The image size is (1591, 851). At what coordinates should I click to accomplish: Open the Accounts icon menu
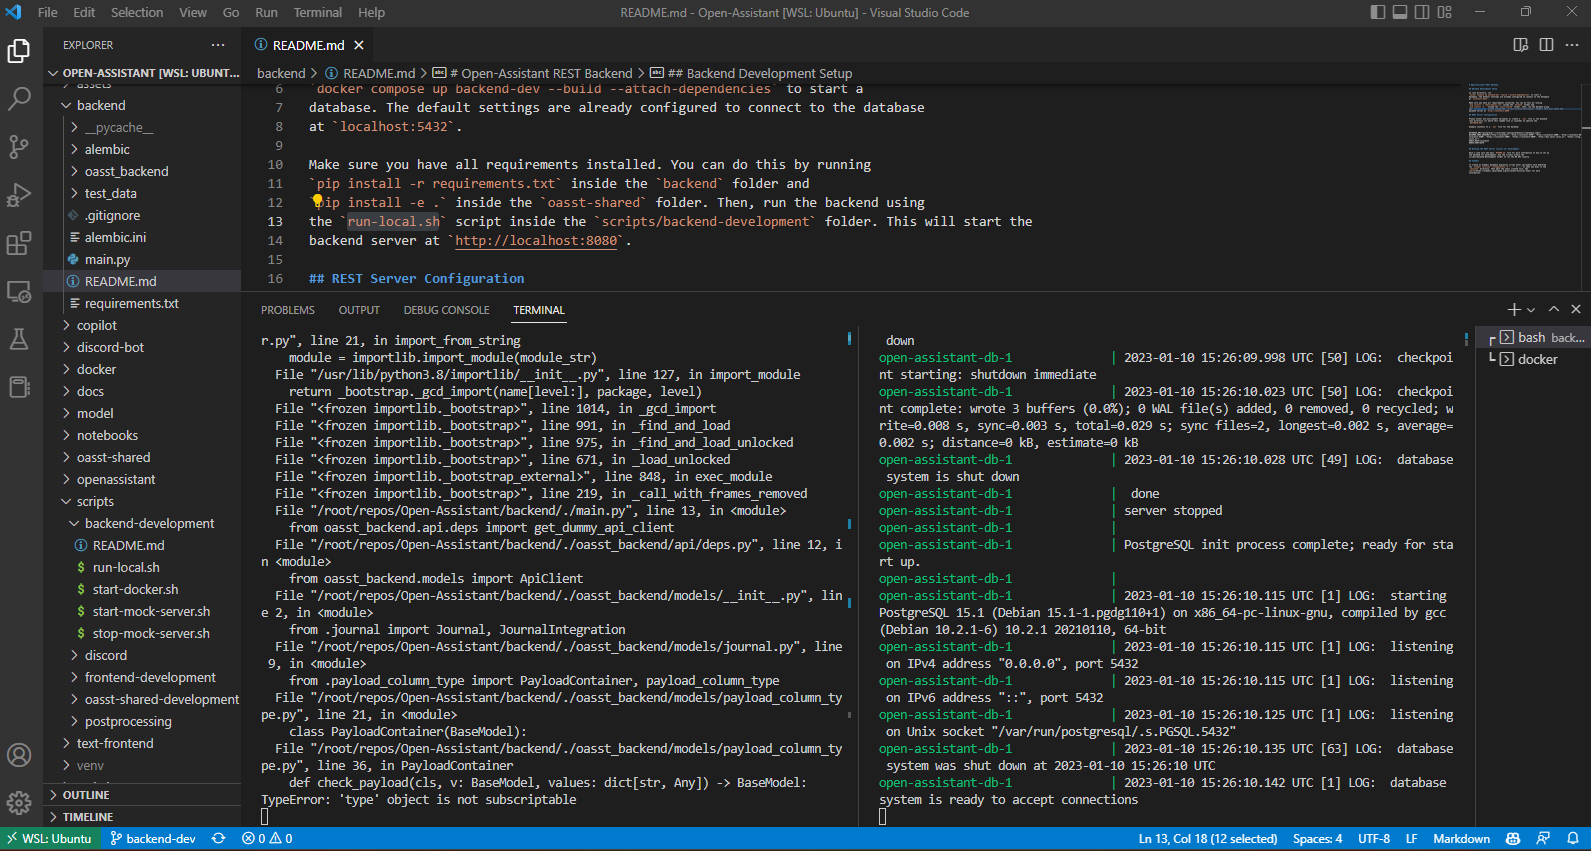pyautogui.click(x=19, y=755)
